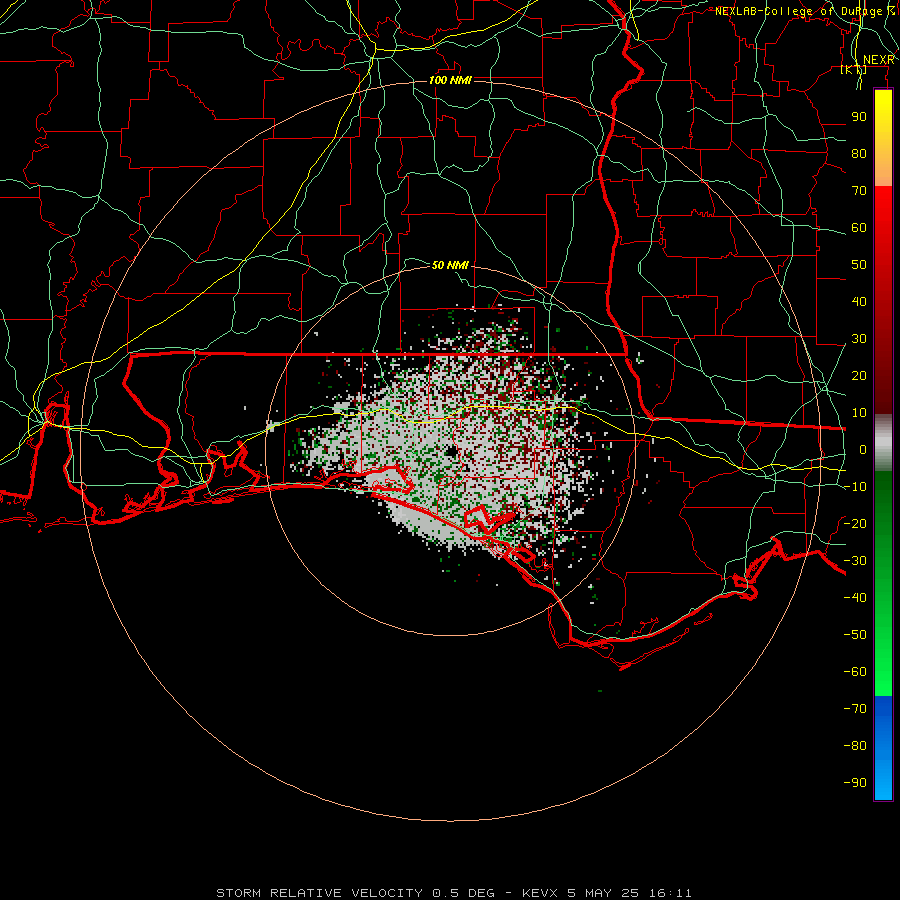Select the "40" velocity scale label

[859, 301]
